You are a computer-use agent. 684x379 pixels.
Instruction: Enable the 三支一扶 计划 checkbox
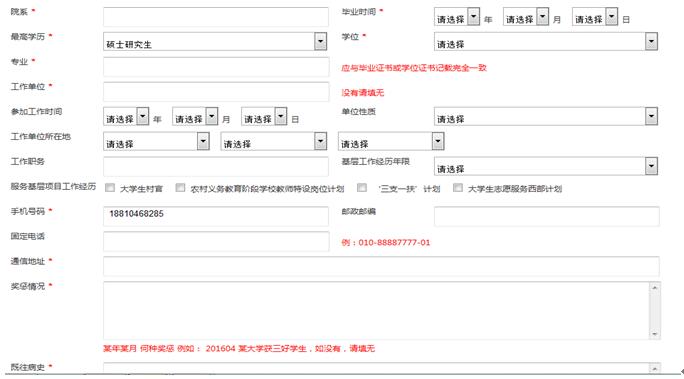pyautogui.click(x=362, y=188)
